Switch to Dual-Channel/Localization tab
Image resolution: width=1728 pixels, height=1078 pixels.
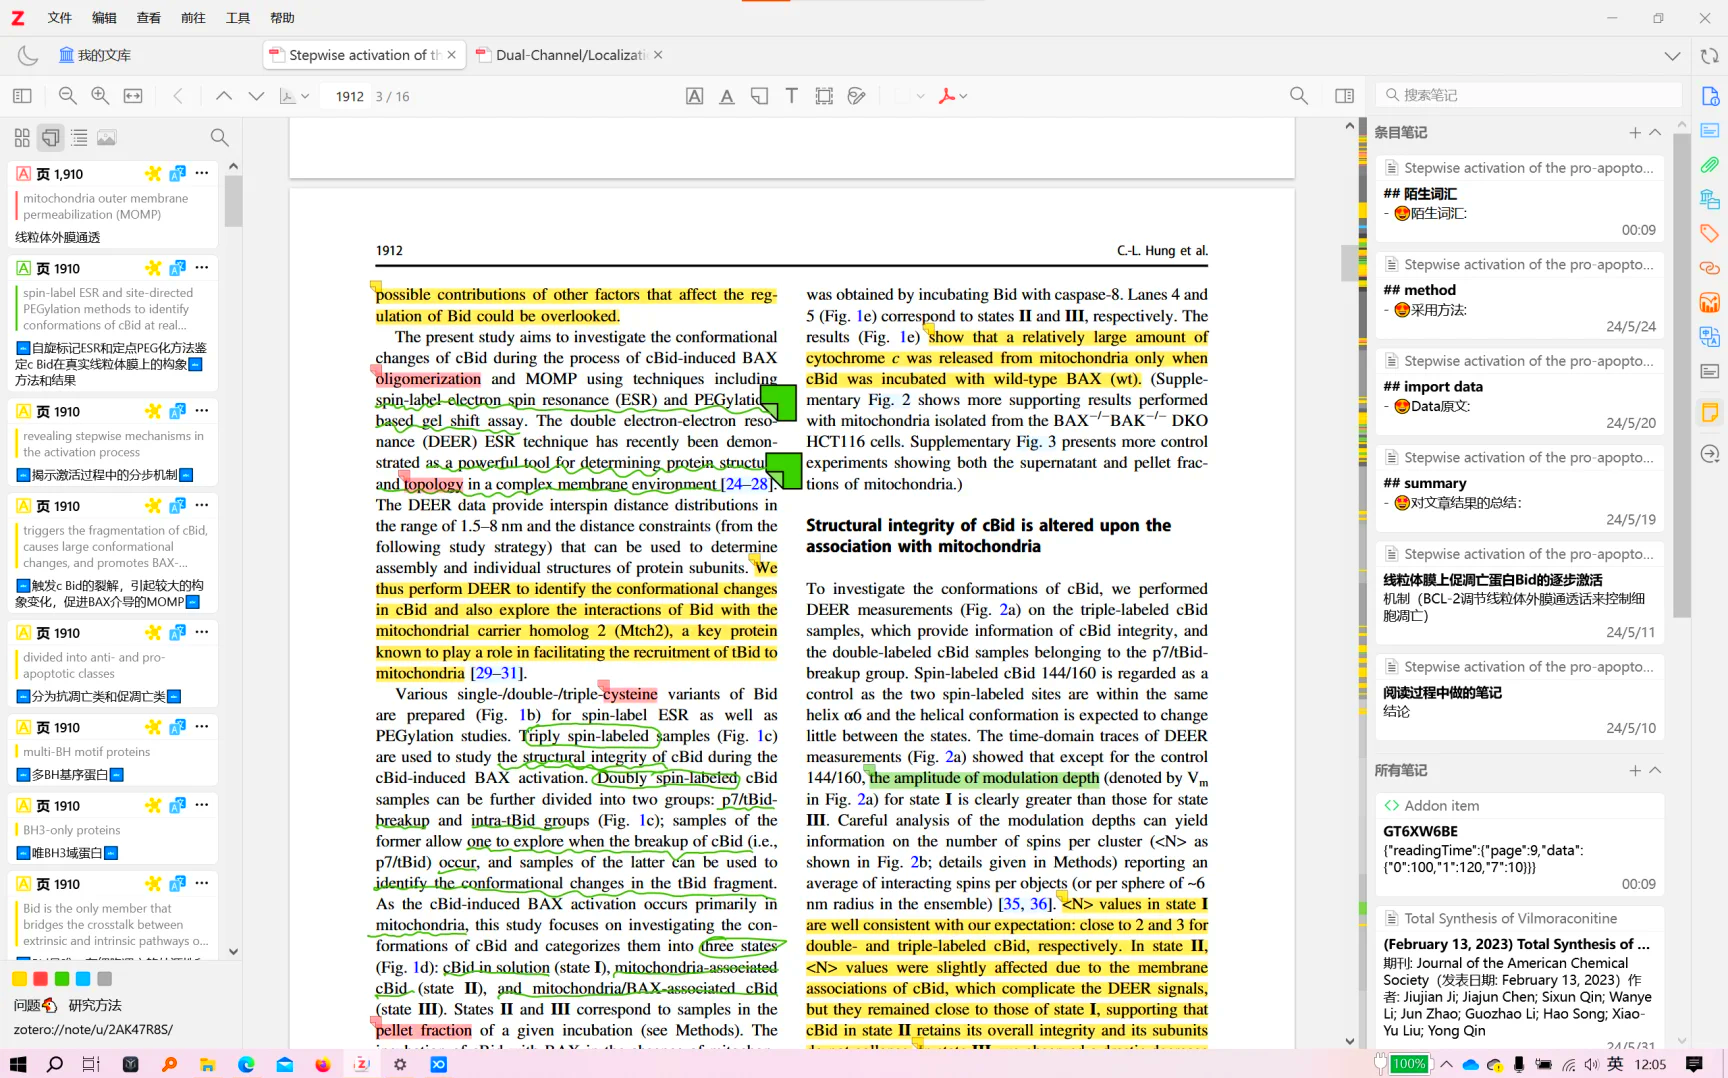(569, 55)
